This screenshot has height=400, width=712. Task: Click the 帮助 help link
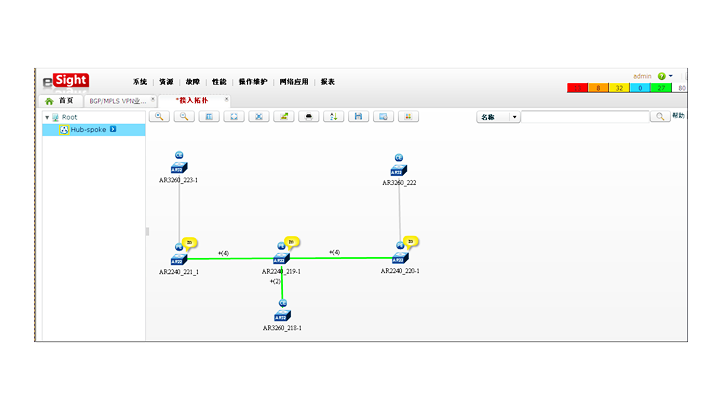(679, 116)
